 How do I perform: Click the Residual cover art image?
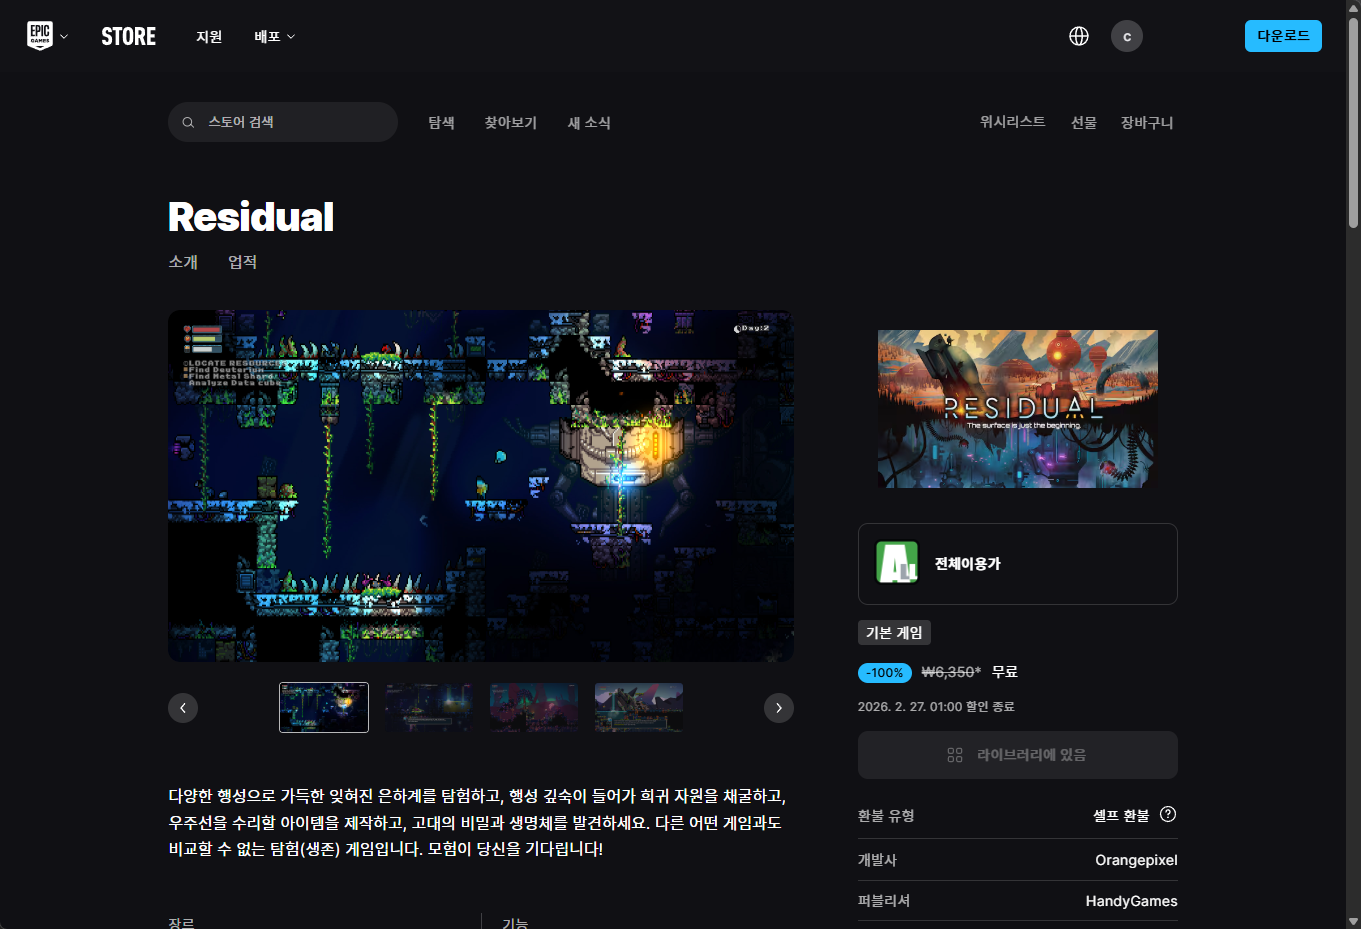pyautogui.click(x=1018, y=409)
